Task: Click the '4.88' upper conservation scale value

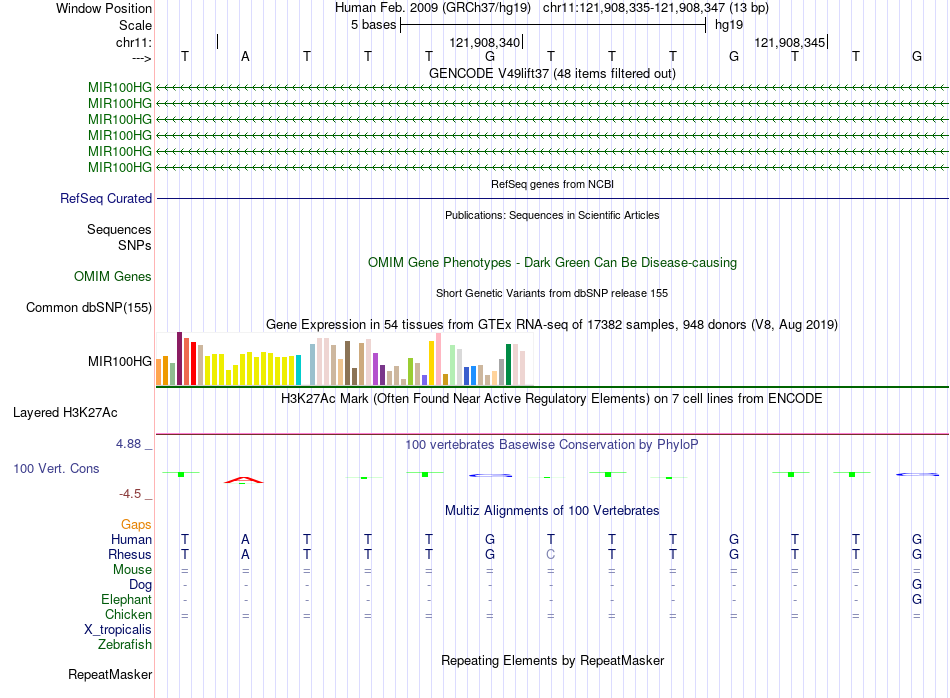Action: point(128,444)
